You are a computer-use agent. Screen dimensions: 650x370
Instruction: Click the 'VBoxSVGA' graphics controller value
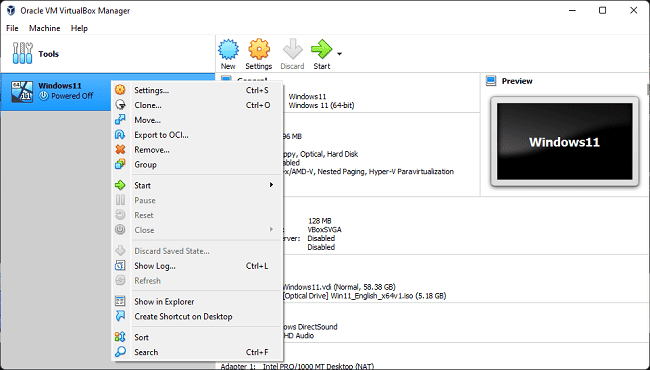(325, 229)
